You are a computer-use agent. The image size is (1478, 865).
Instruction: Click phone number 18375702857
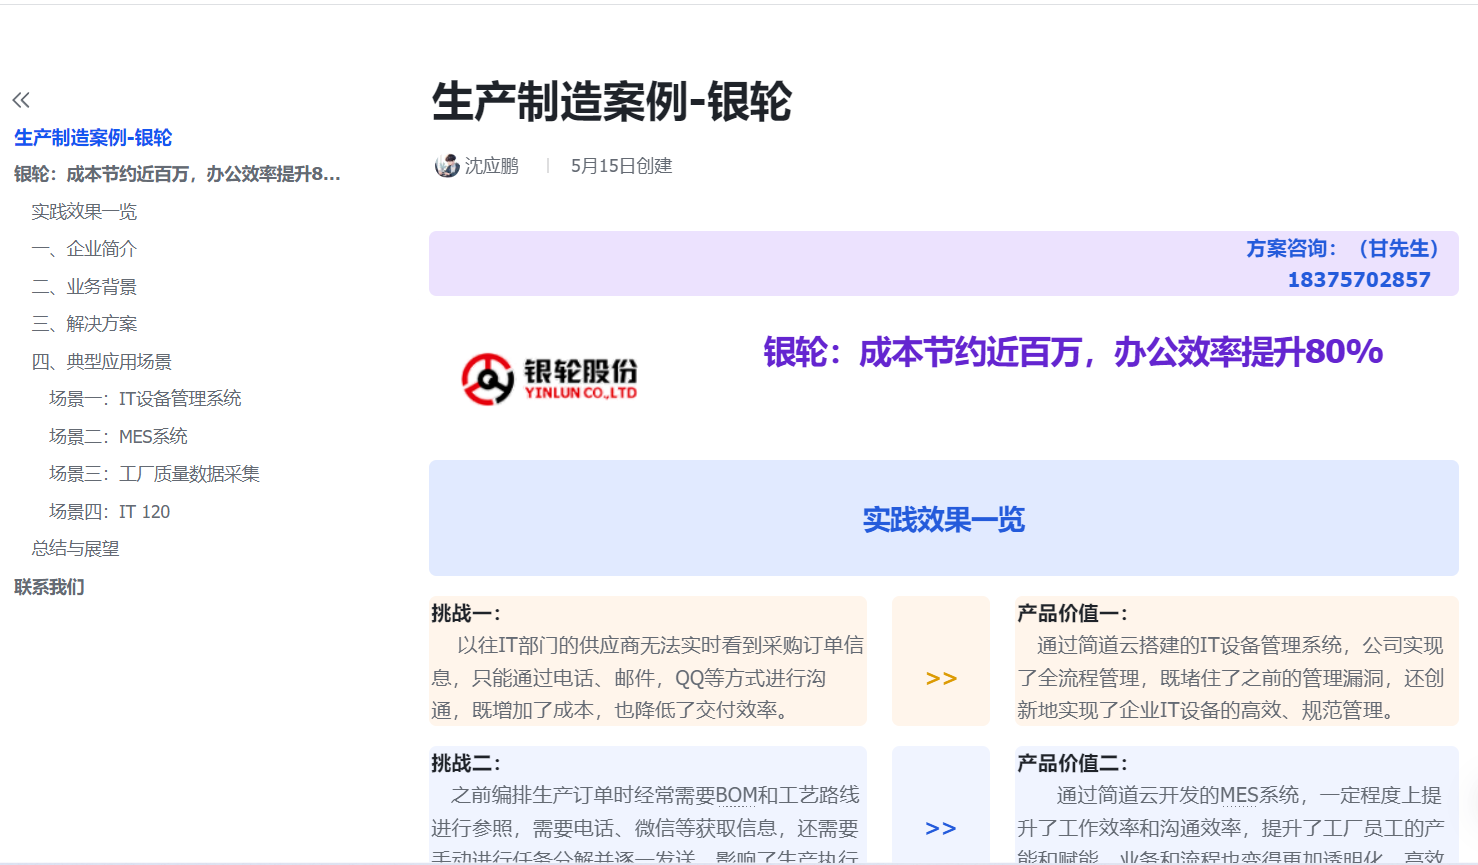(1359, 280)
